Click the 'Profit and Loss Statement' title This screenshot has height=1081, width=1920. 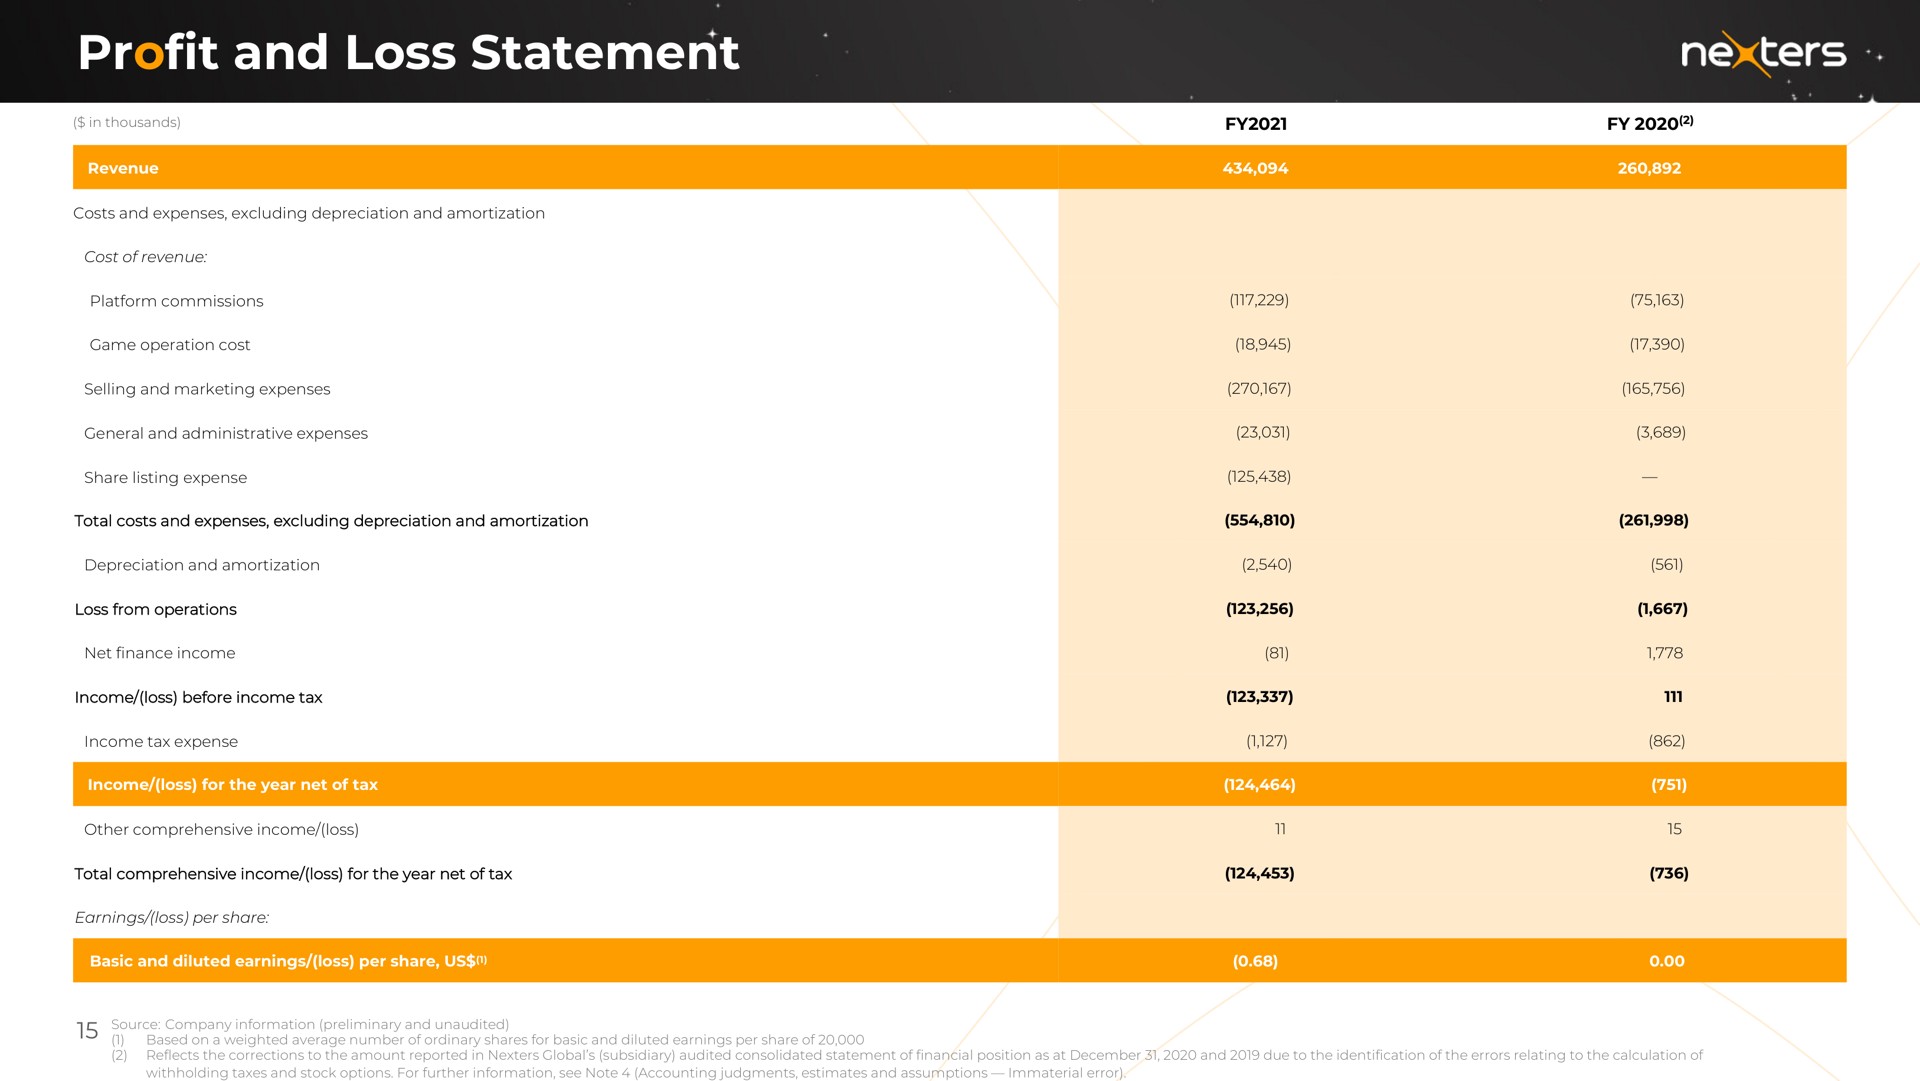408,52
